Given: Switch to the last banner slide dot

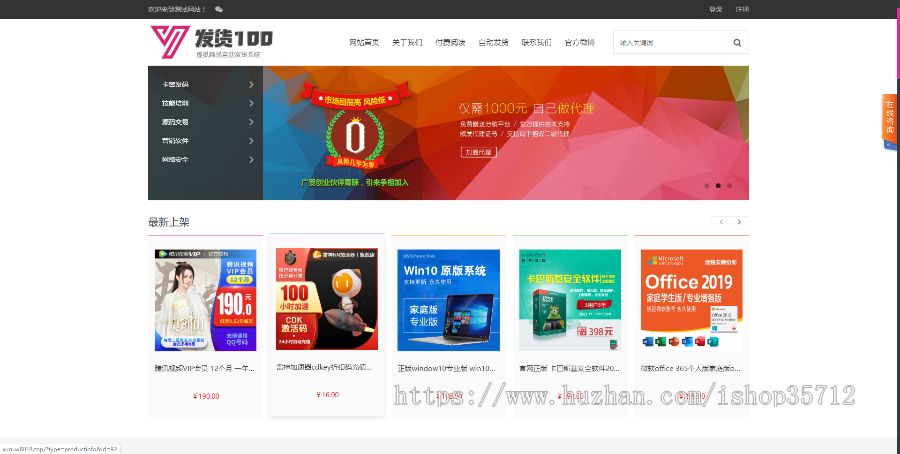Looking at the screenshot, I should pos(729,185).
